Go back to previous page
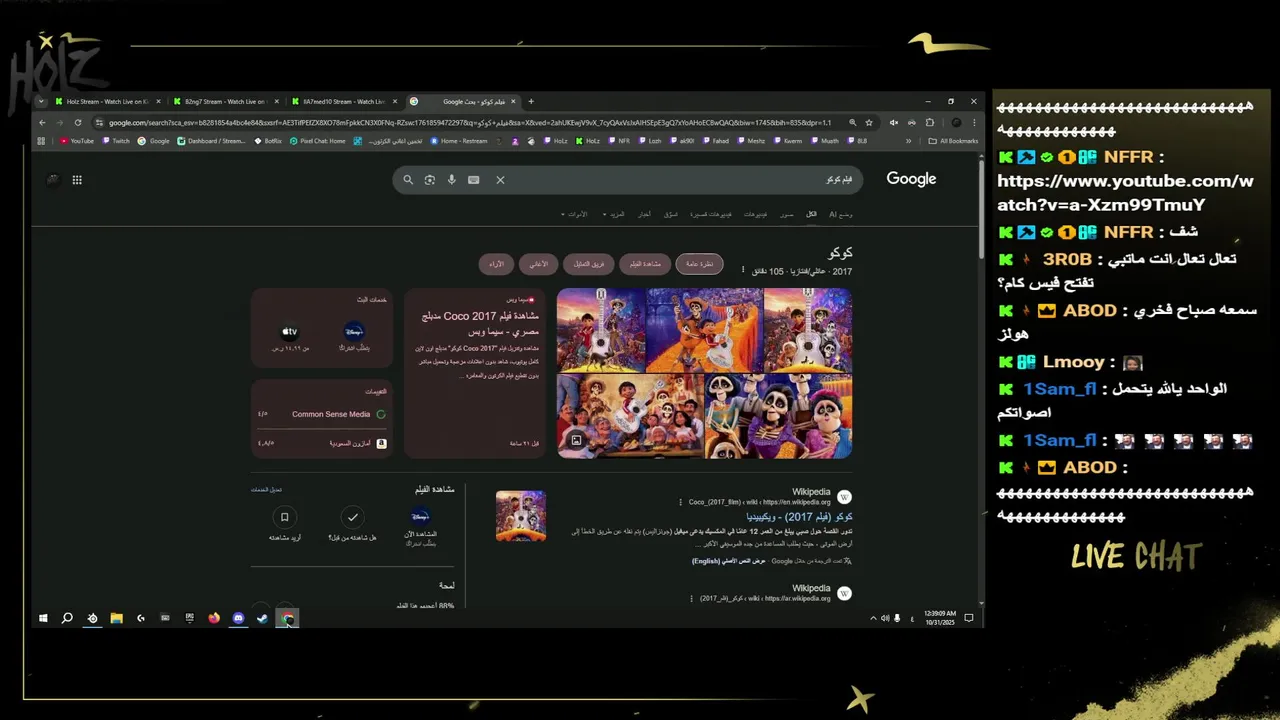The image size is (1280, 720). coord(42,123)
